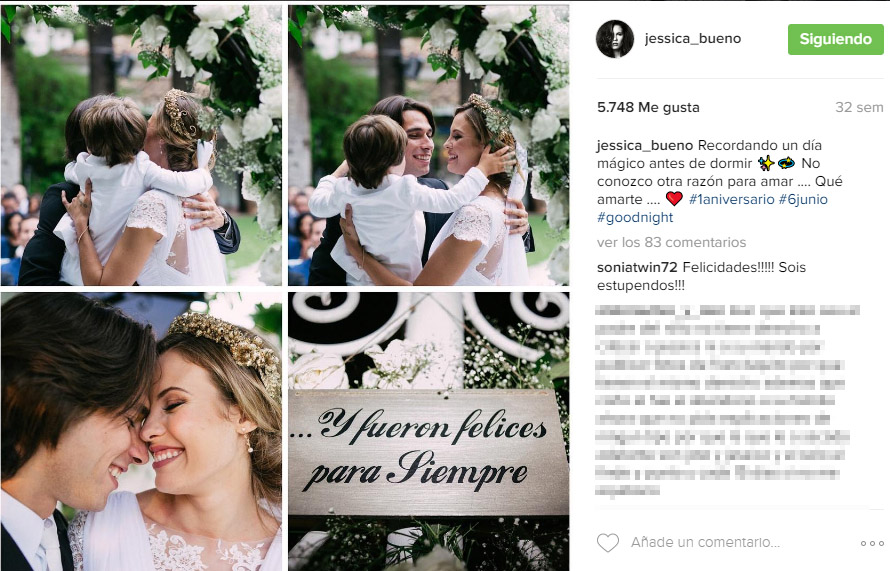Click the Añade un comentario field

tap(705, 543)
